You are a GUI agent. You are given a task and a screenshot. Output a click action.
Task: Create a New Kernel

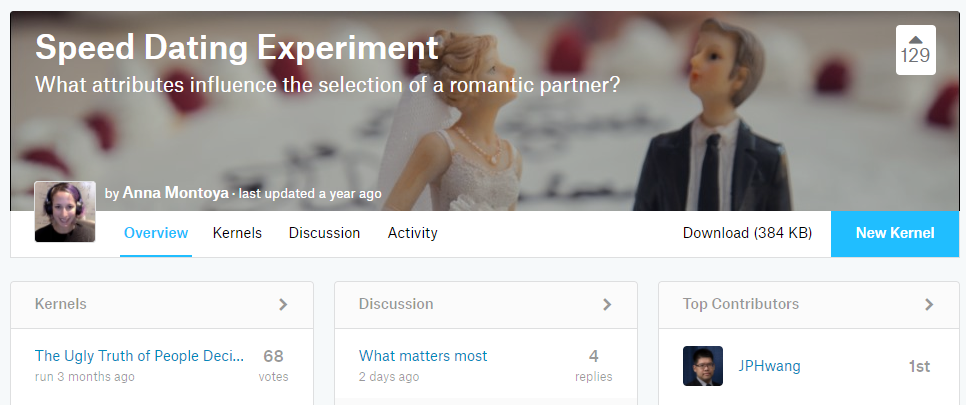(x=895, y=234)
